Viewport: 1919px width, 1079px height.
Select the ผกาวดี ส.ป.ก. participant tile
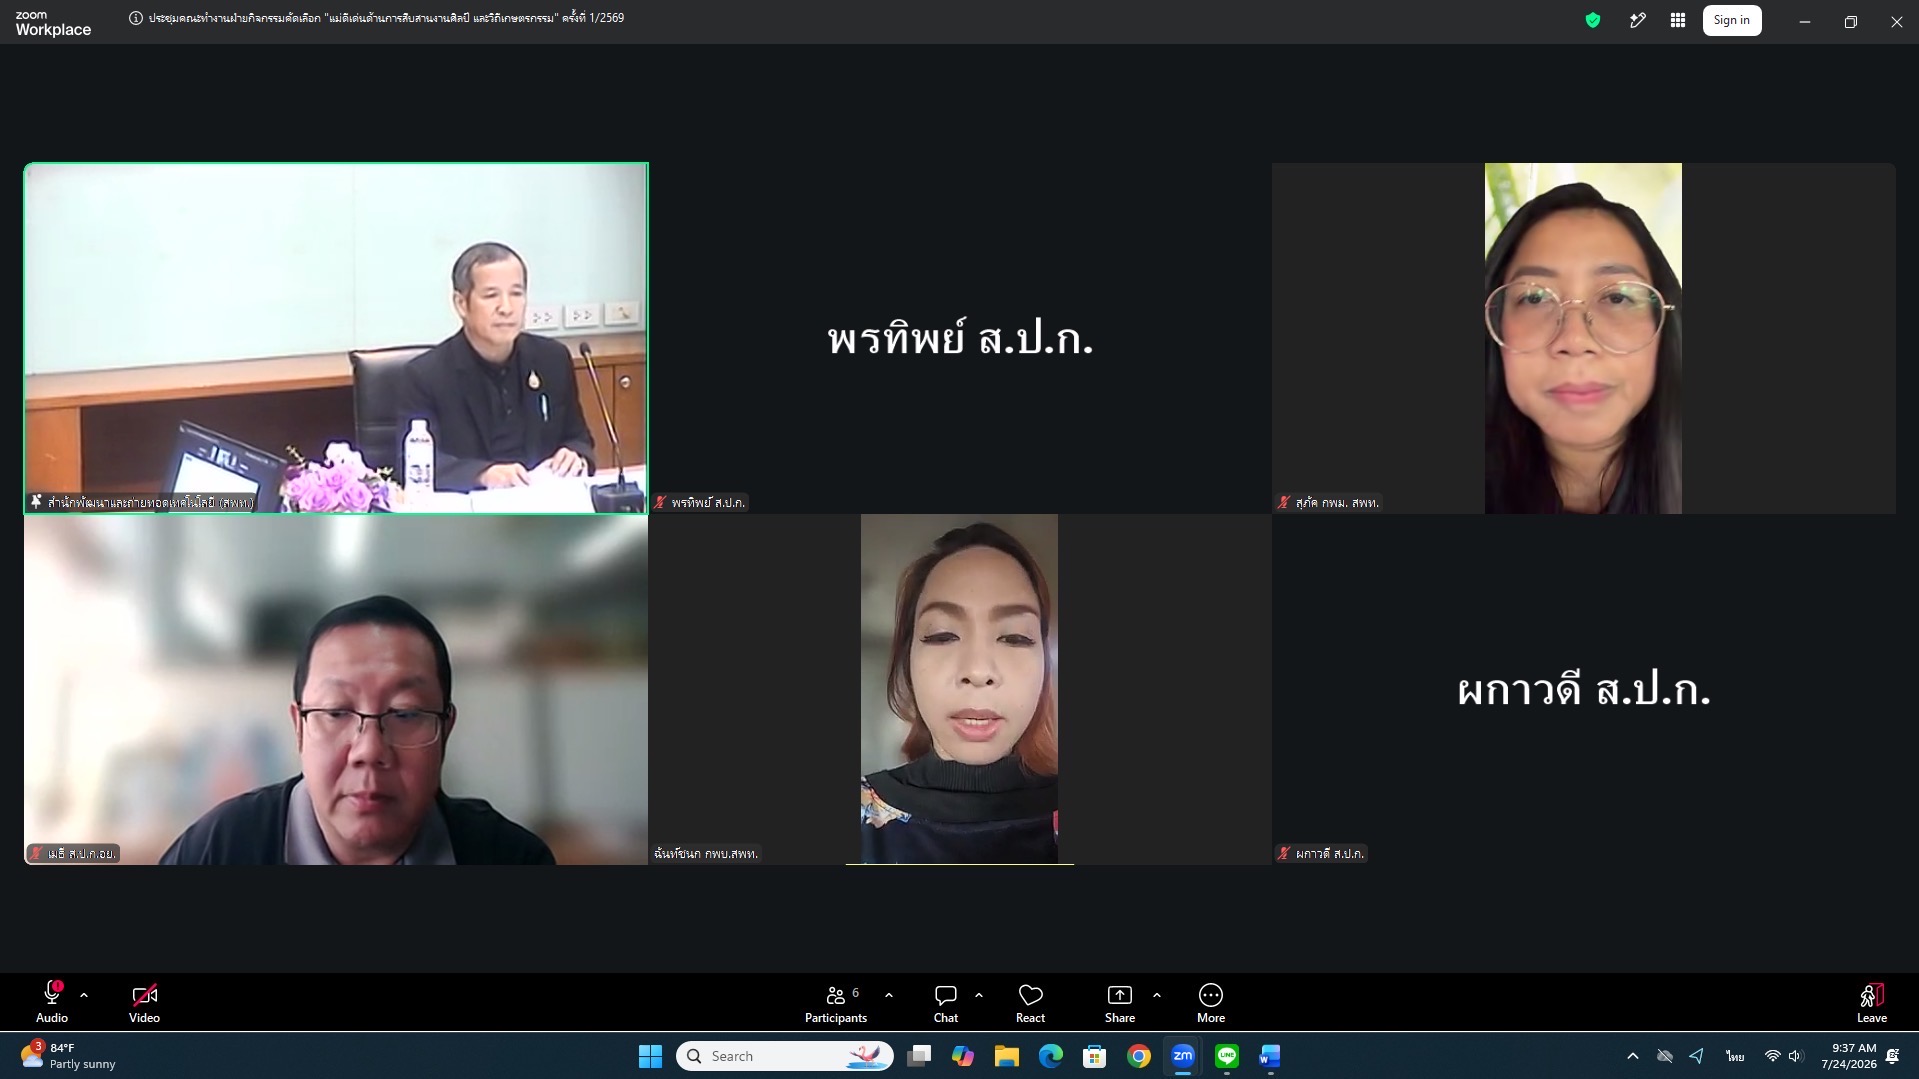pyautogui.click(x=1583, y=689)
